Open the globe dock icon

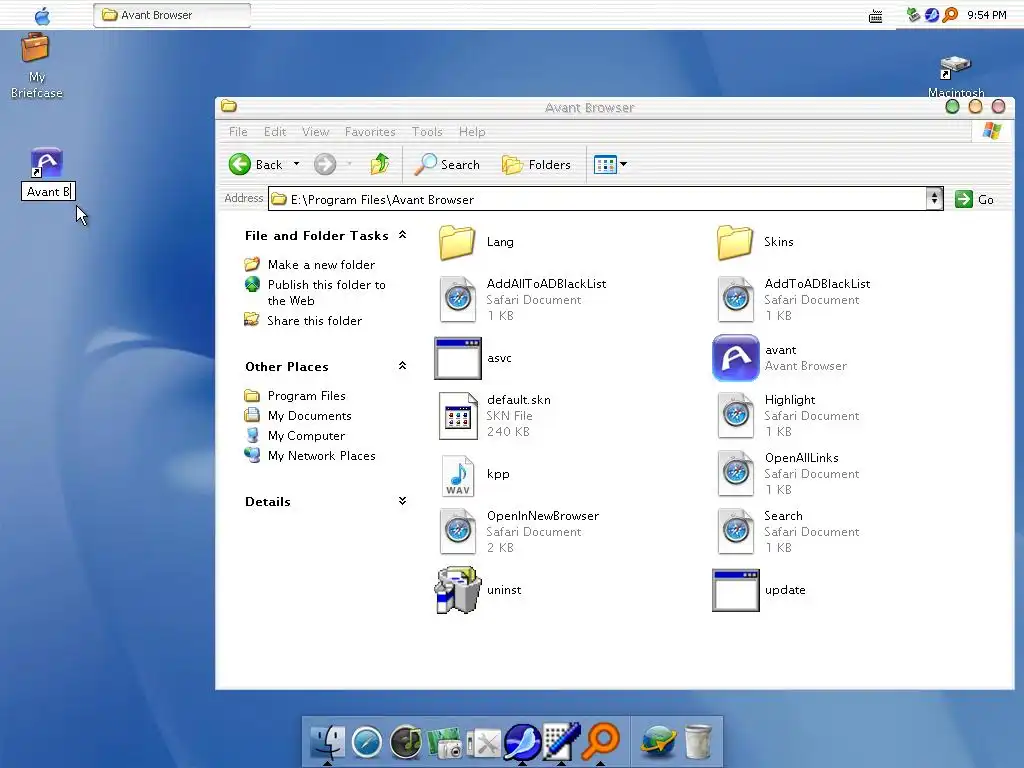click(658, 743)
